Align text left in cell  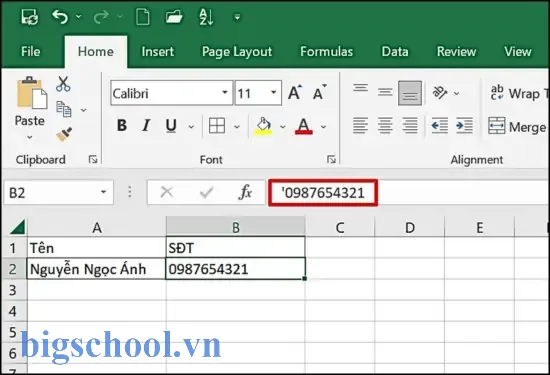coord(360,126)
